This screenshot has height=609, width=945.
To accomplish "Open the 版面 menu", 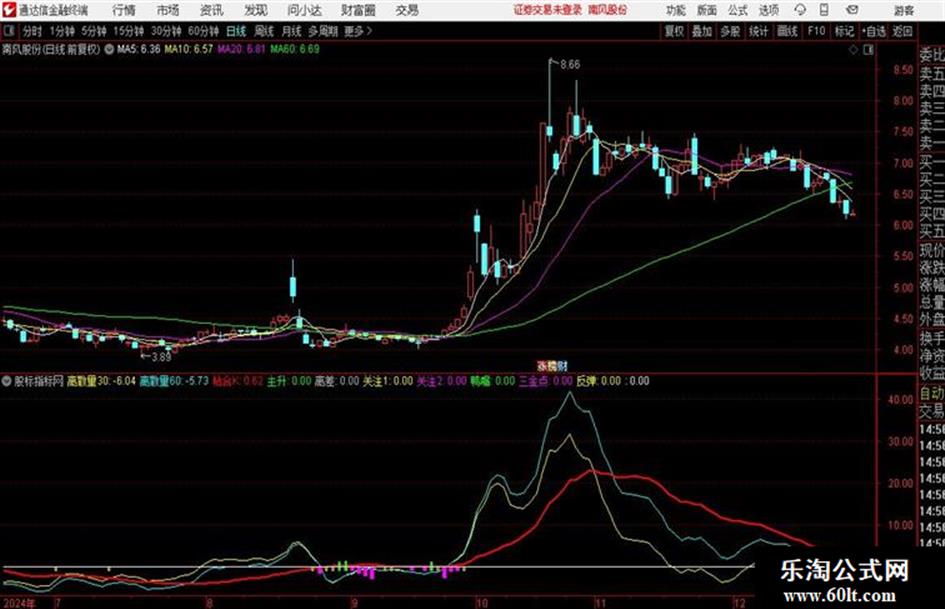I will [707, 10].
